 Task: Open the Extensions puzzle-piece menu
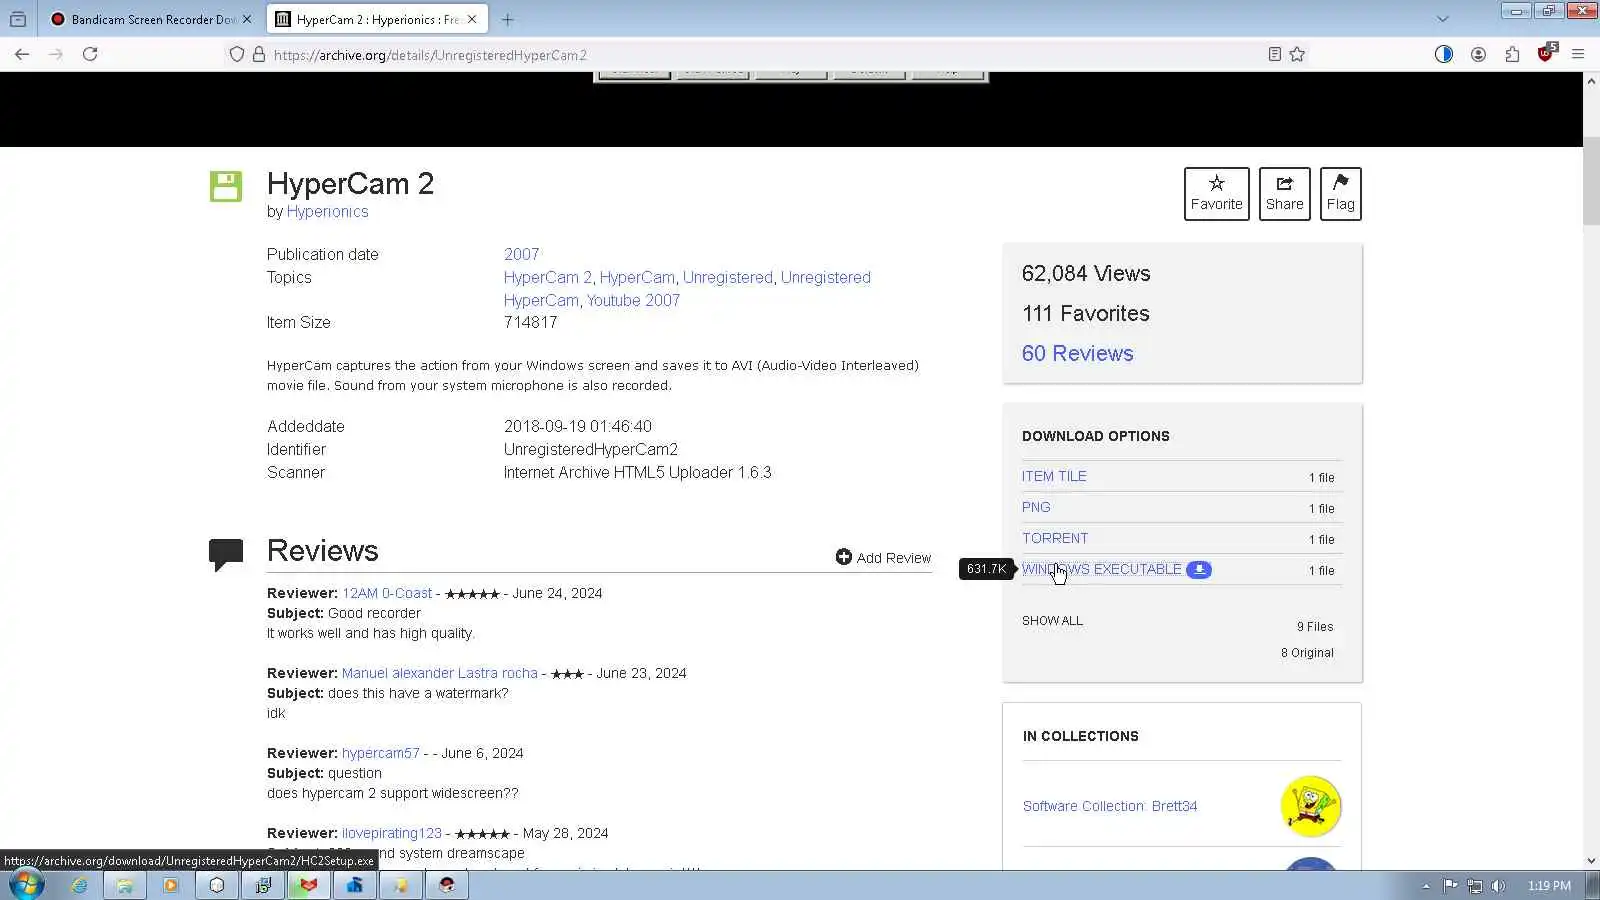1512,54
